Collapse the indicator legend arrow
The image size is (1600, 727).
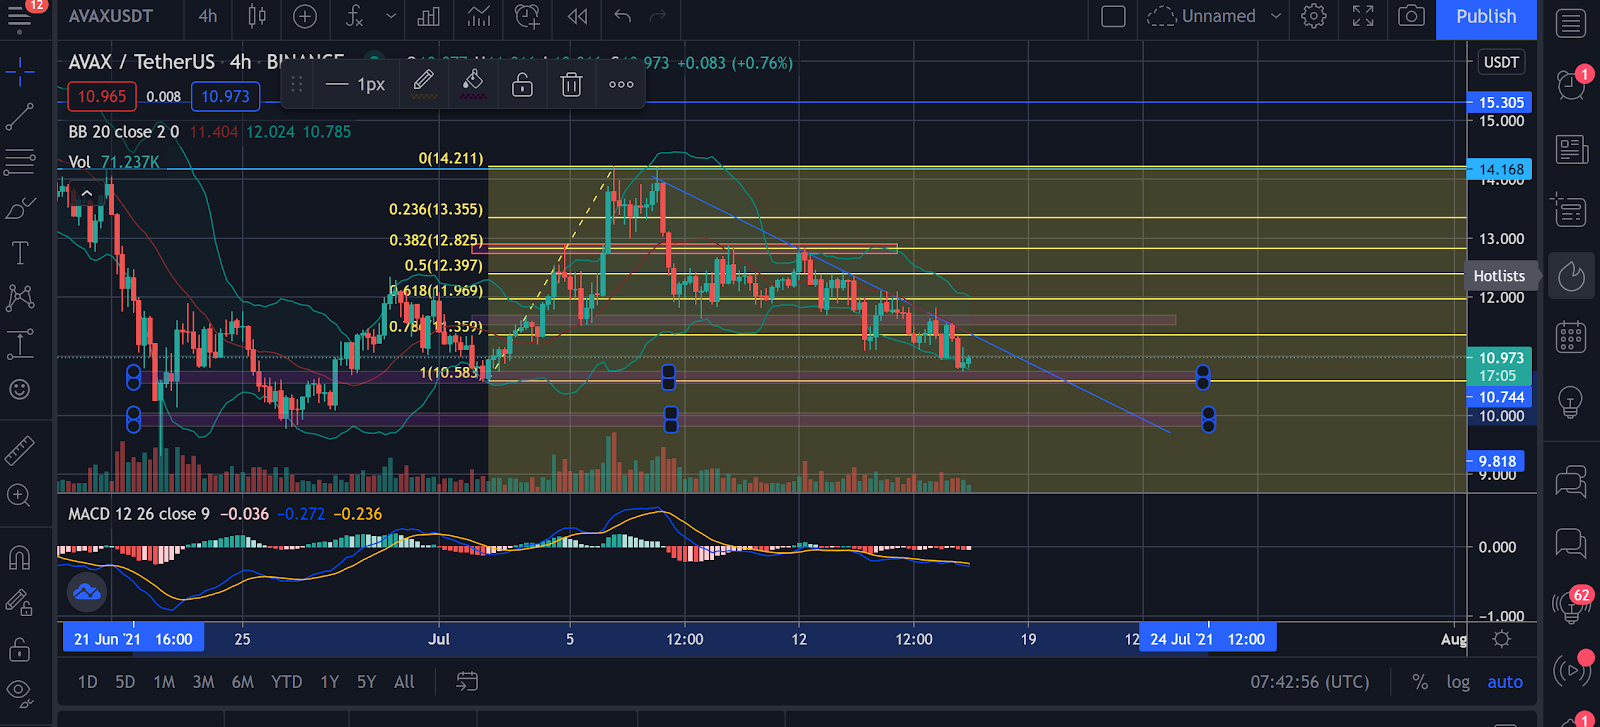[x=87, y=193]
